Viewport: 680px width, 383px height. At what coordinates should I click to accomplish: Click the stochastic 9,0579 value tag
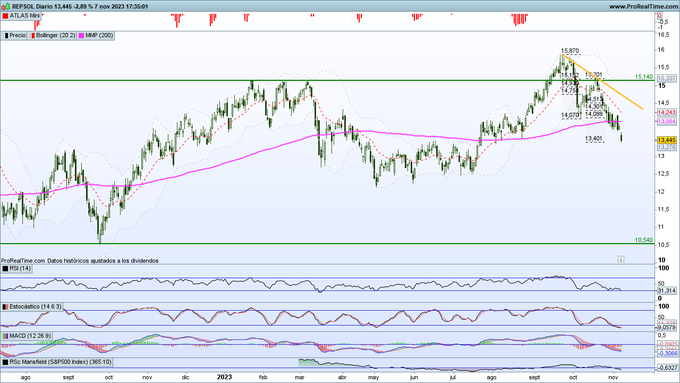coord(667,327)
